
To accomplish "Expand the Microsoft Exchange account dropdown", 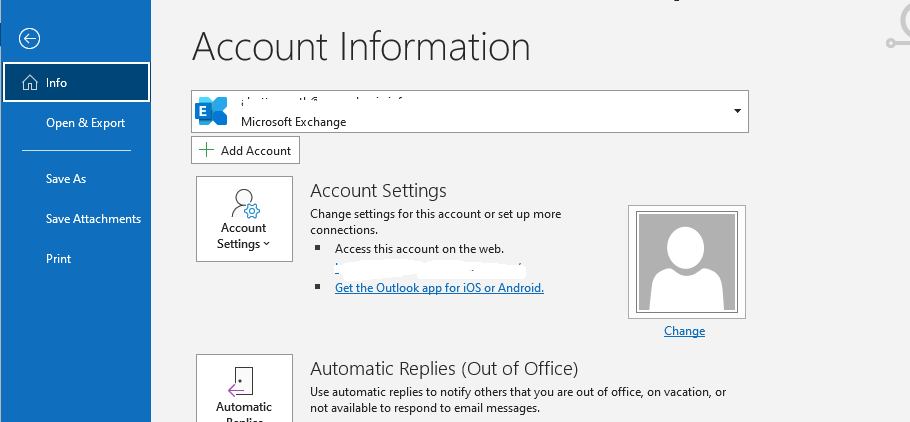I will 737,111.
